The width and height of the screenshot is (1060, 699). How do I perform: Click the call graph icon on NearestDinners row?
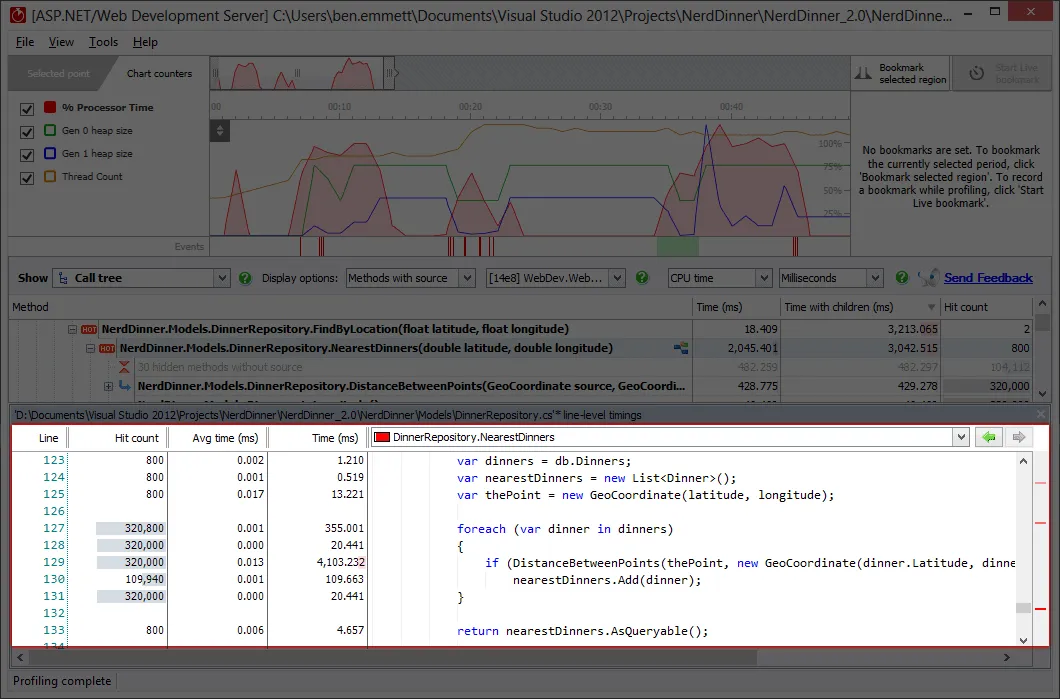681,348
